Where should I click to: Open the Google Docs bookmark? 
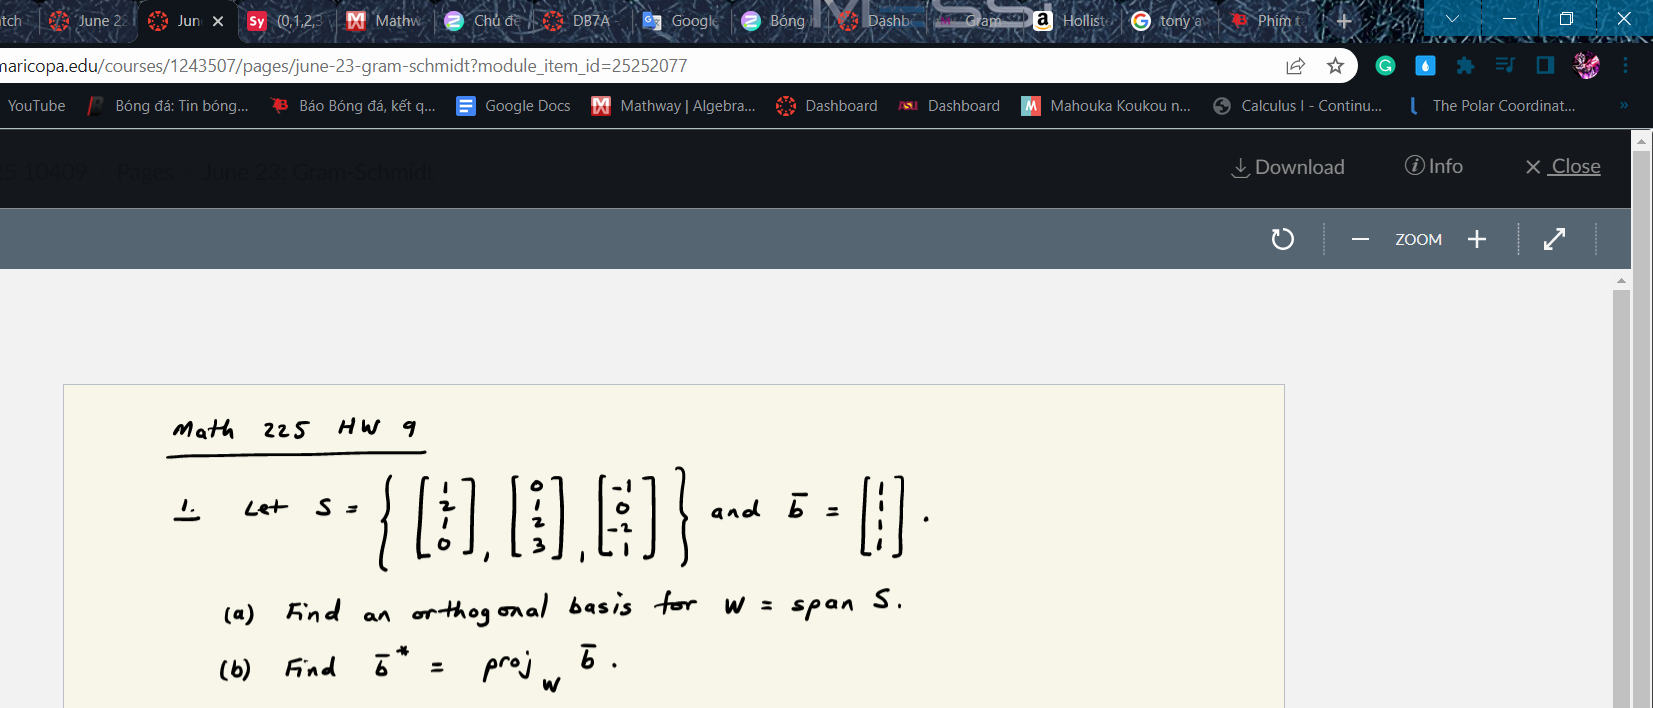[x=514, y=106]
